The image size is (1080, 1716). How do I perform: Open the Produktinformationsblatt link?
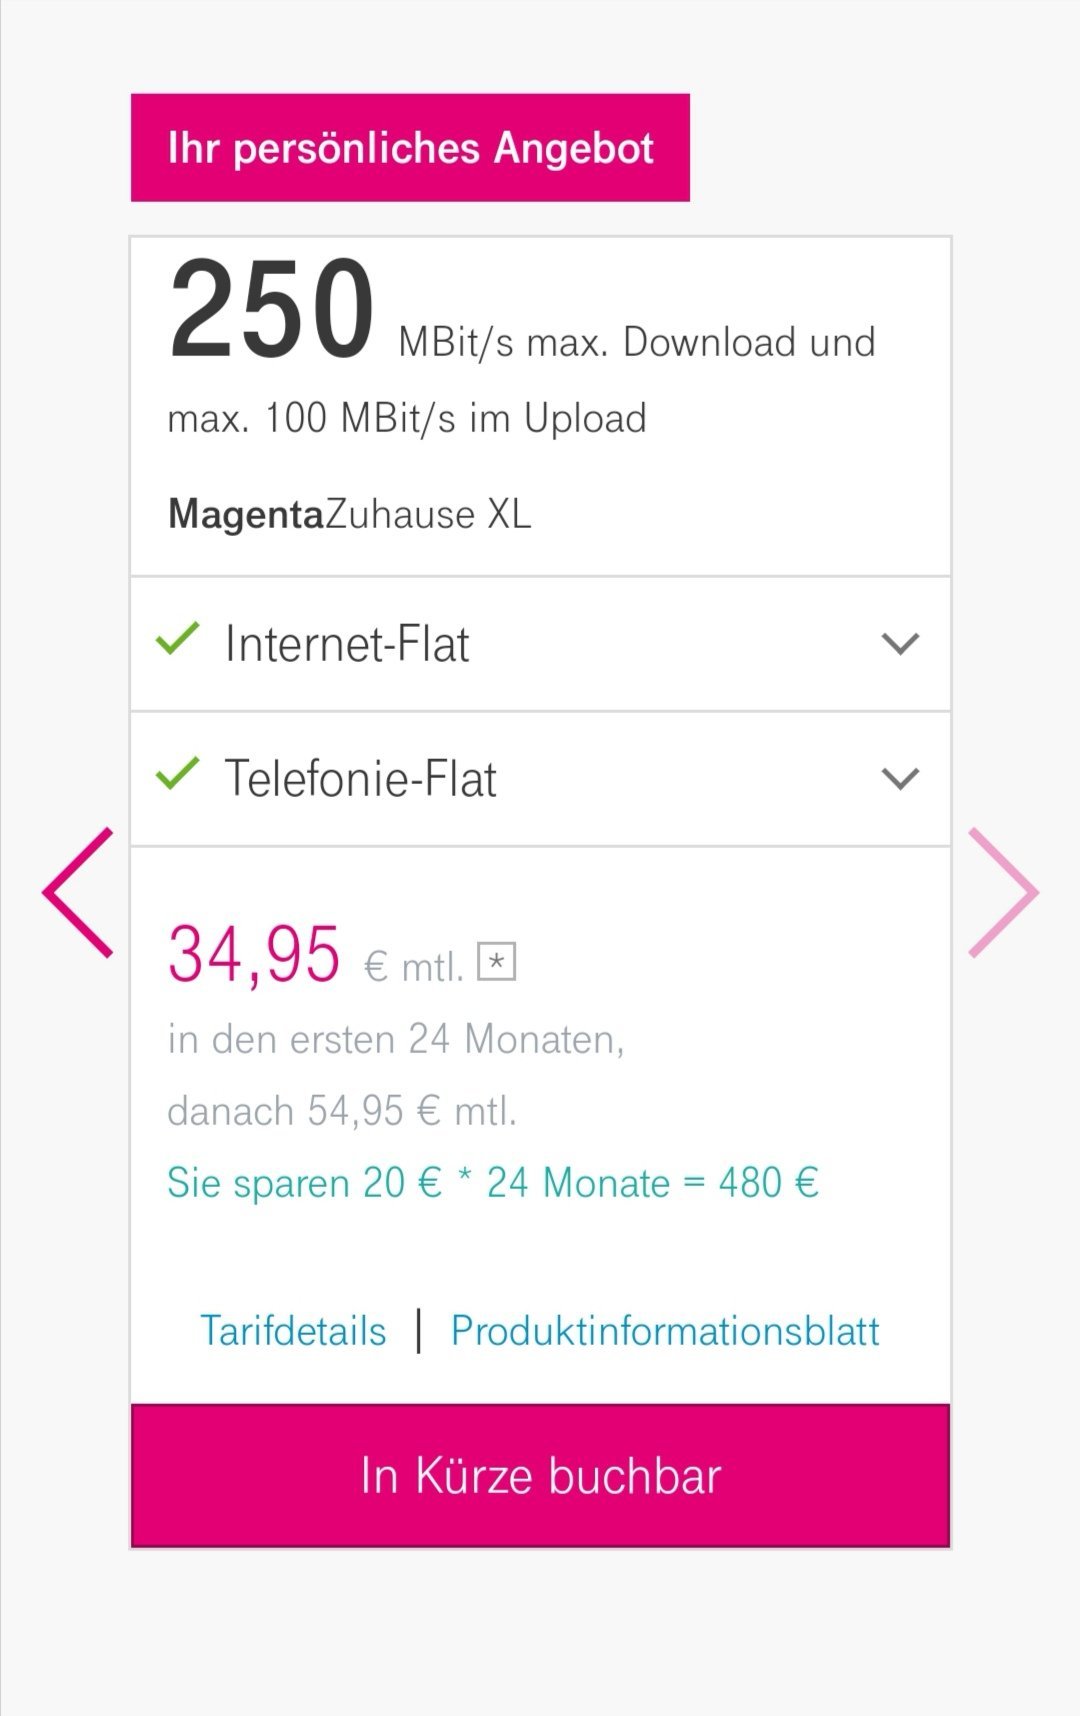[x=665, y=1331]
